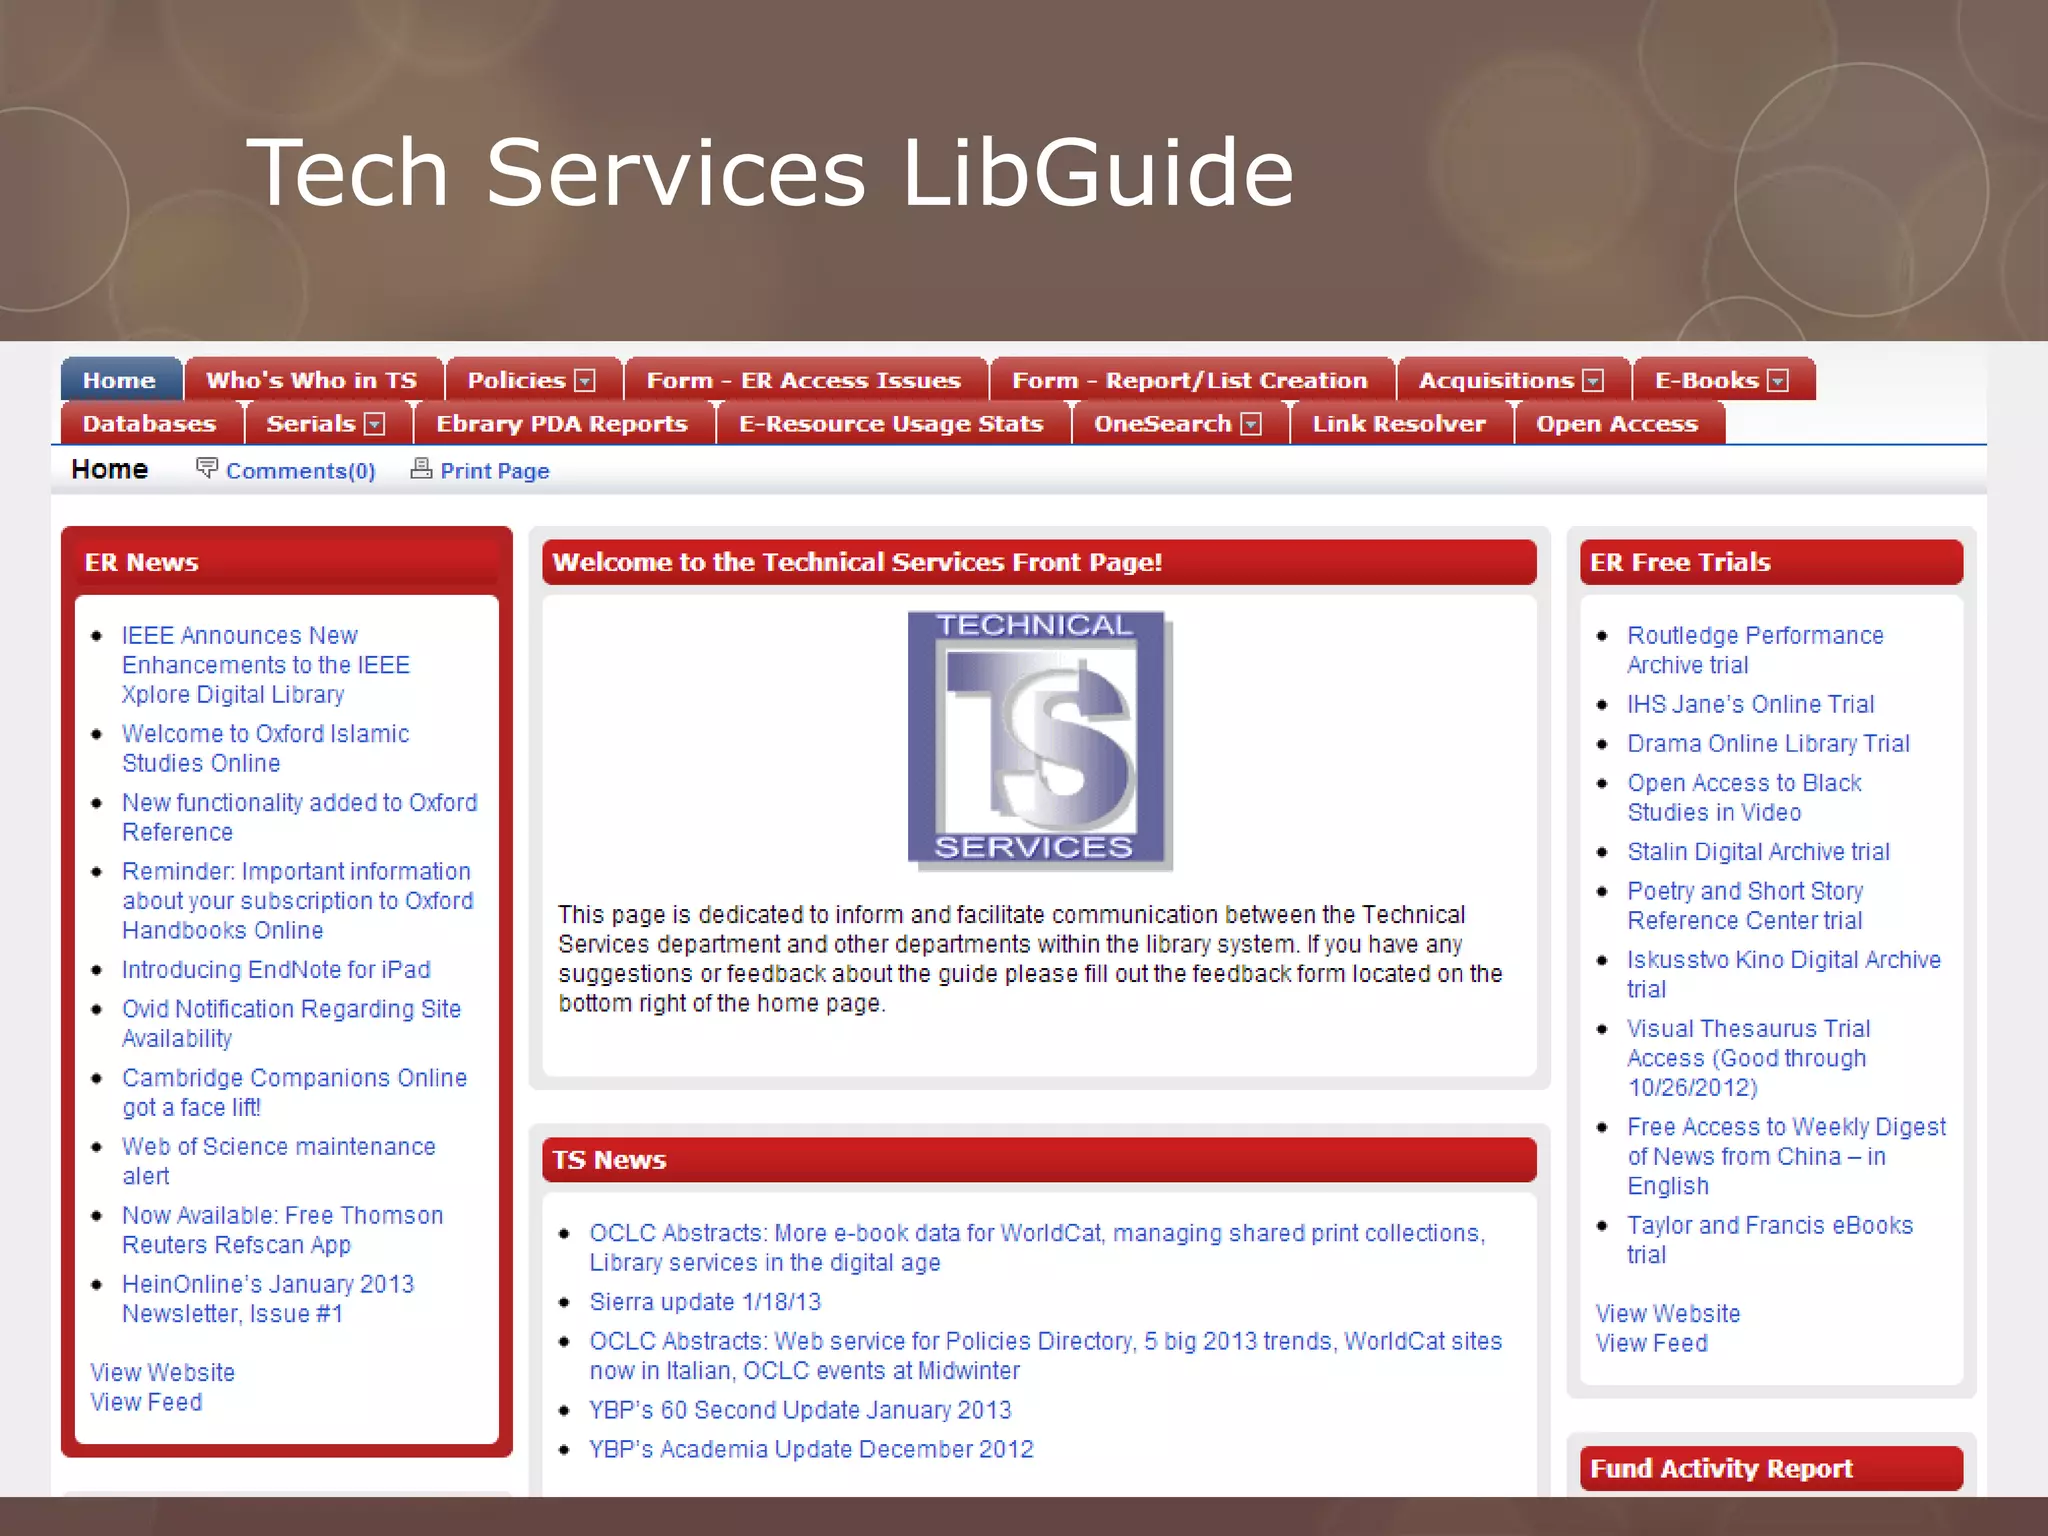Open Cambridge Companions Online face lift link
Image resolution: width=2048 pixels, height=1536 pixels.
[x=295, y=1093]
